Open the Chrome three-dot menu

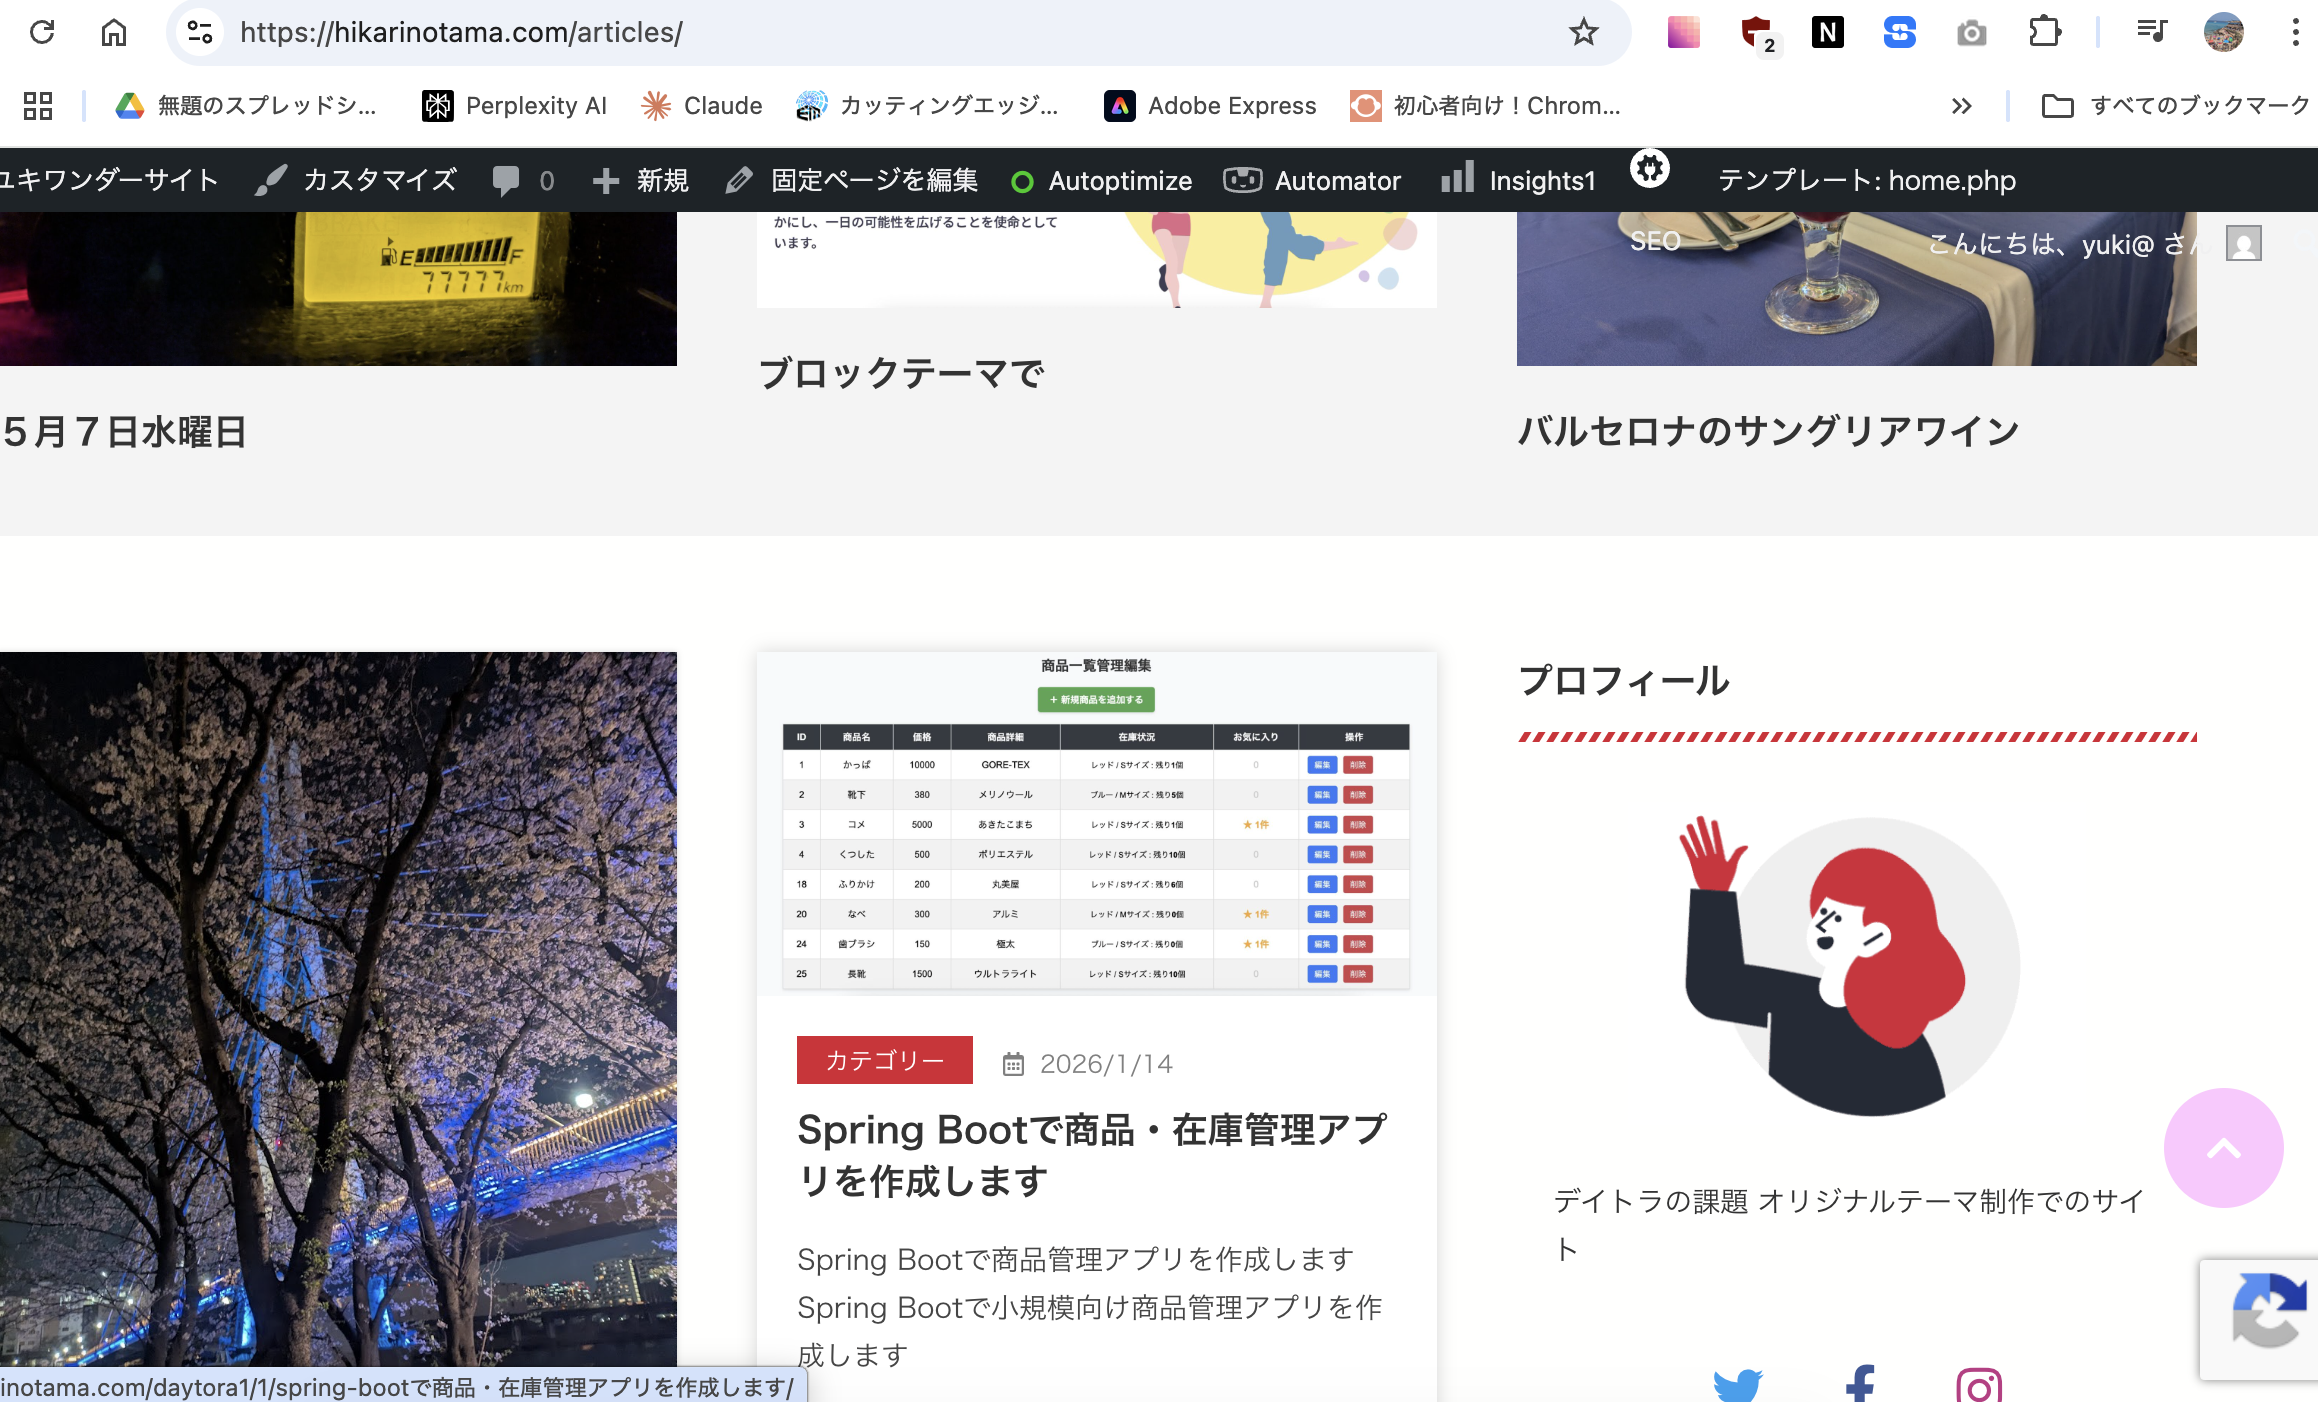pos(2295,32)
